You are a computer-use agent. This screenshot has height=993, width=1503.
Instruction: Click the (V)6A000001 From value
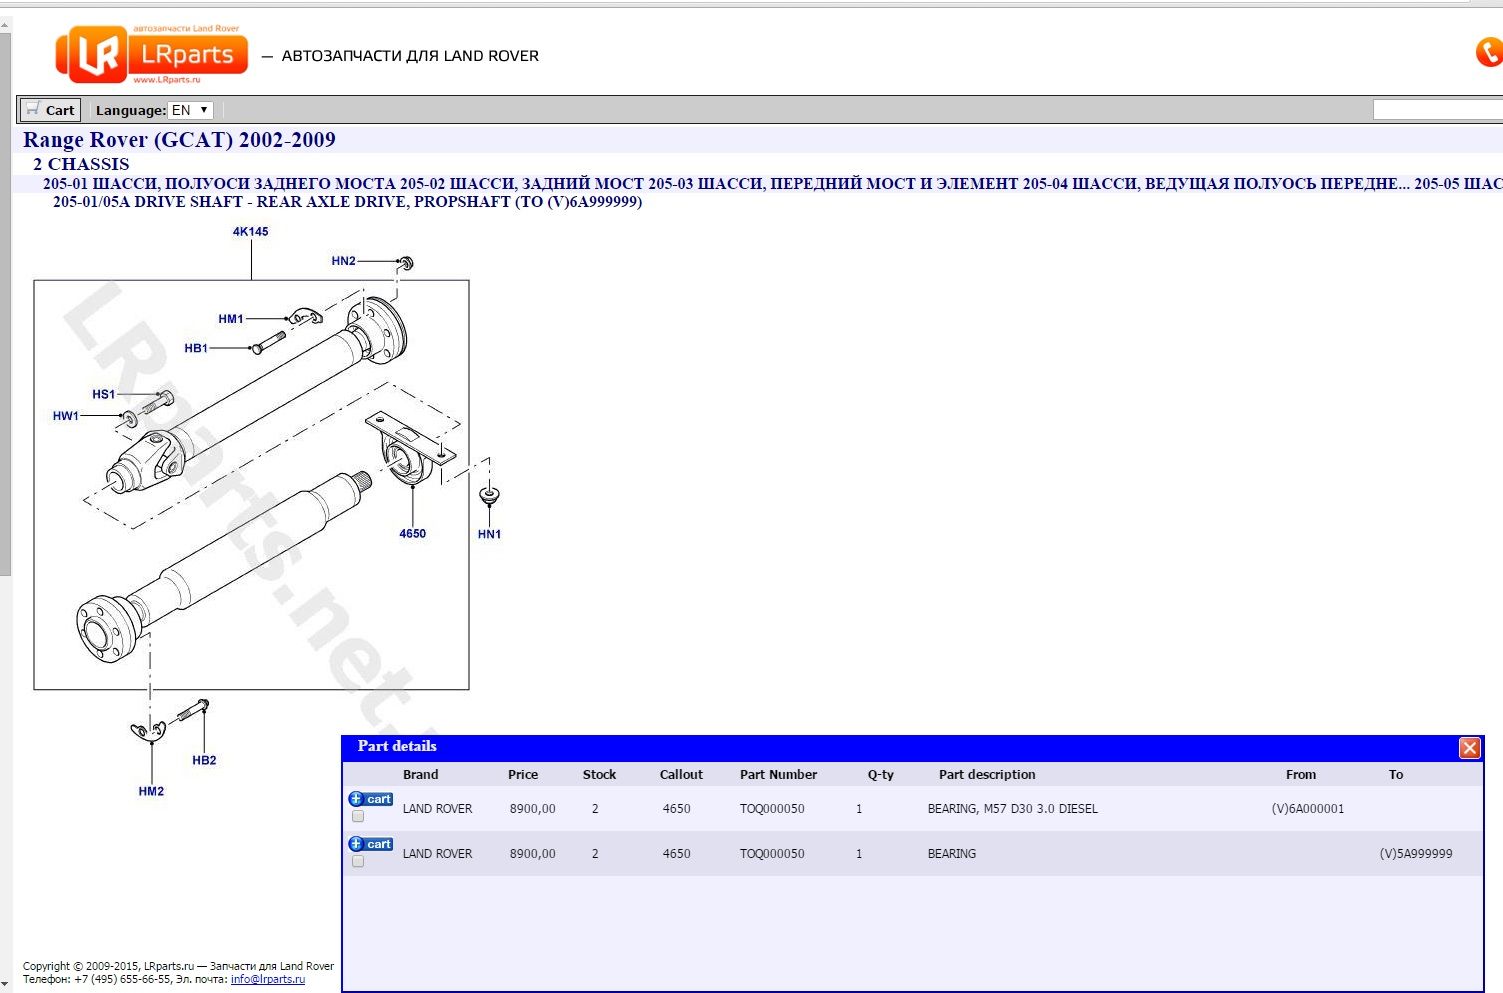coord(1308,809)
